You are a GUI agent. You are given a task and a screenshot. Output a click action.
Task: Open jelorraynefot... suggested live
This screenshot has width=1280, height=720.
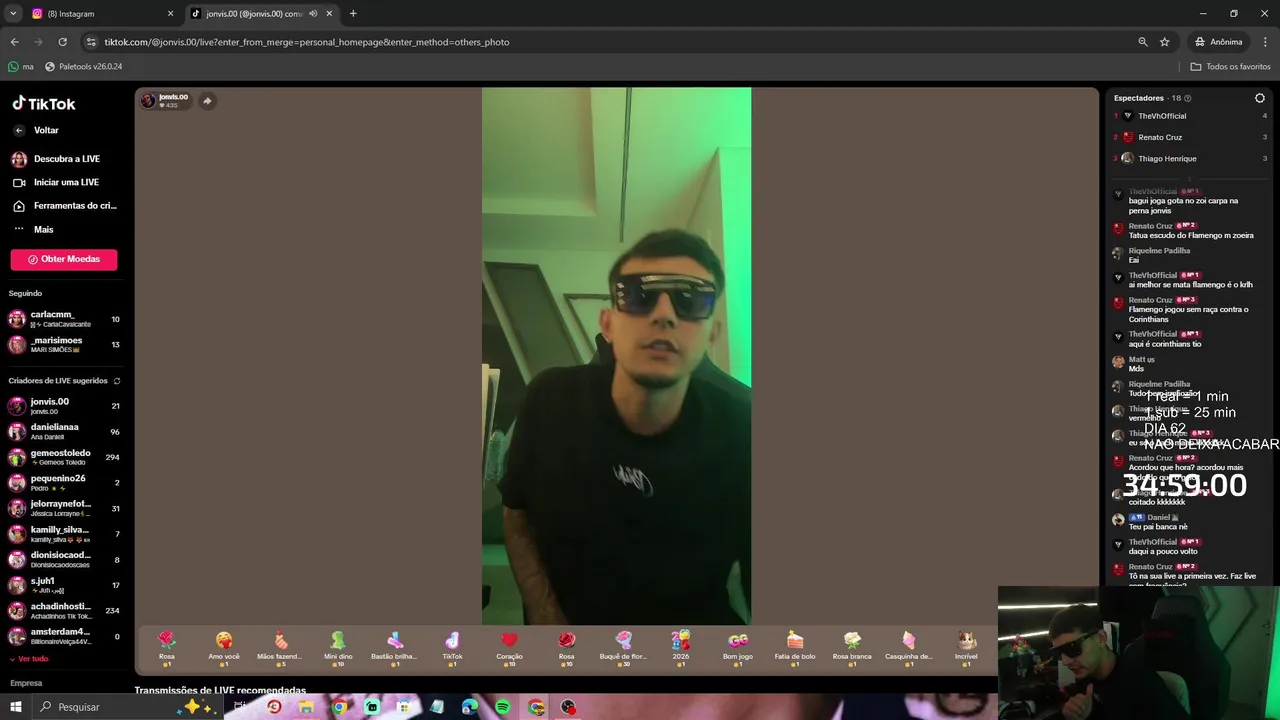[x=64, y=508]
